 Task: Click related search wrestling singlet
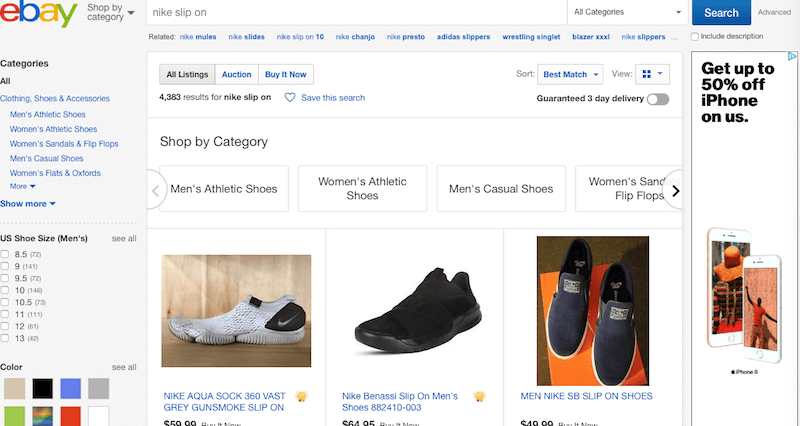(531, 37)
